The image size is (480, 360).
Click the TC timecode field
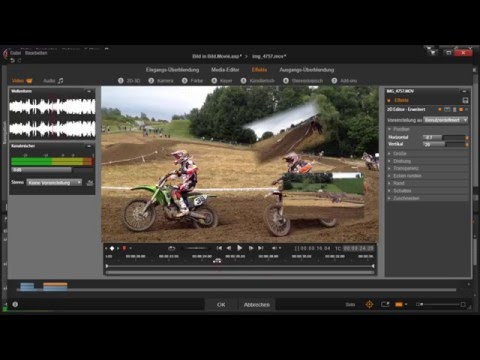359,248
